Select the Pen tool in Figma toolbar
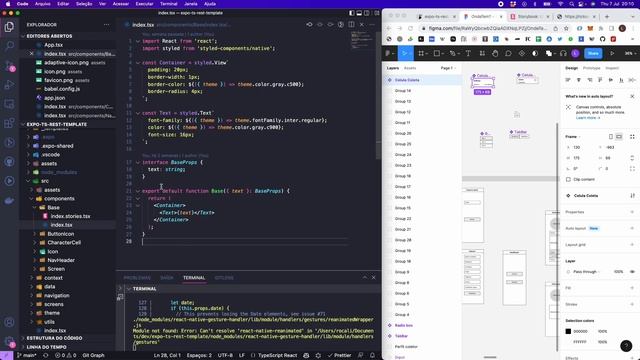This screenshot has height=360, width=640. pos(452,53)
